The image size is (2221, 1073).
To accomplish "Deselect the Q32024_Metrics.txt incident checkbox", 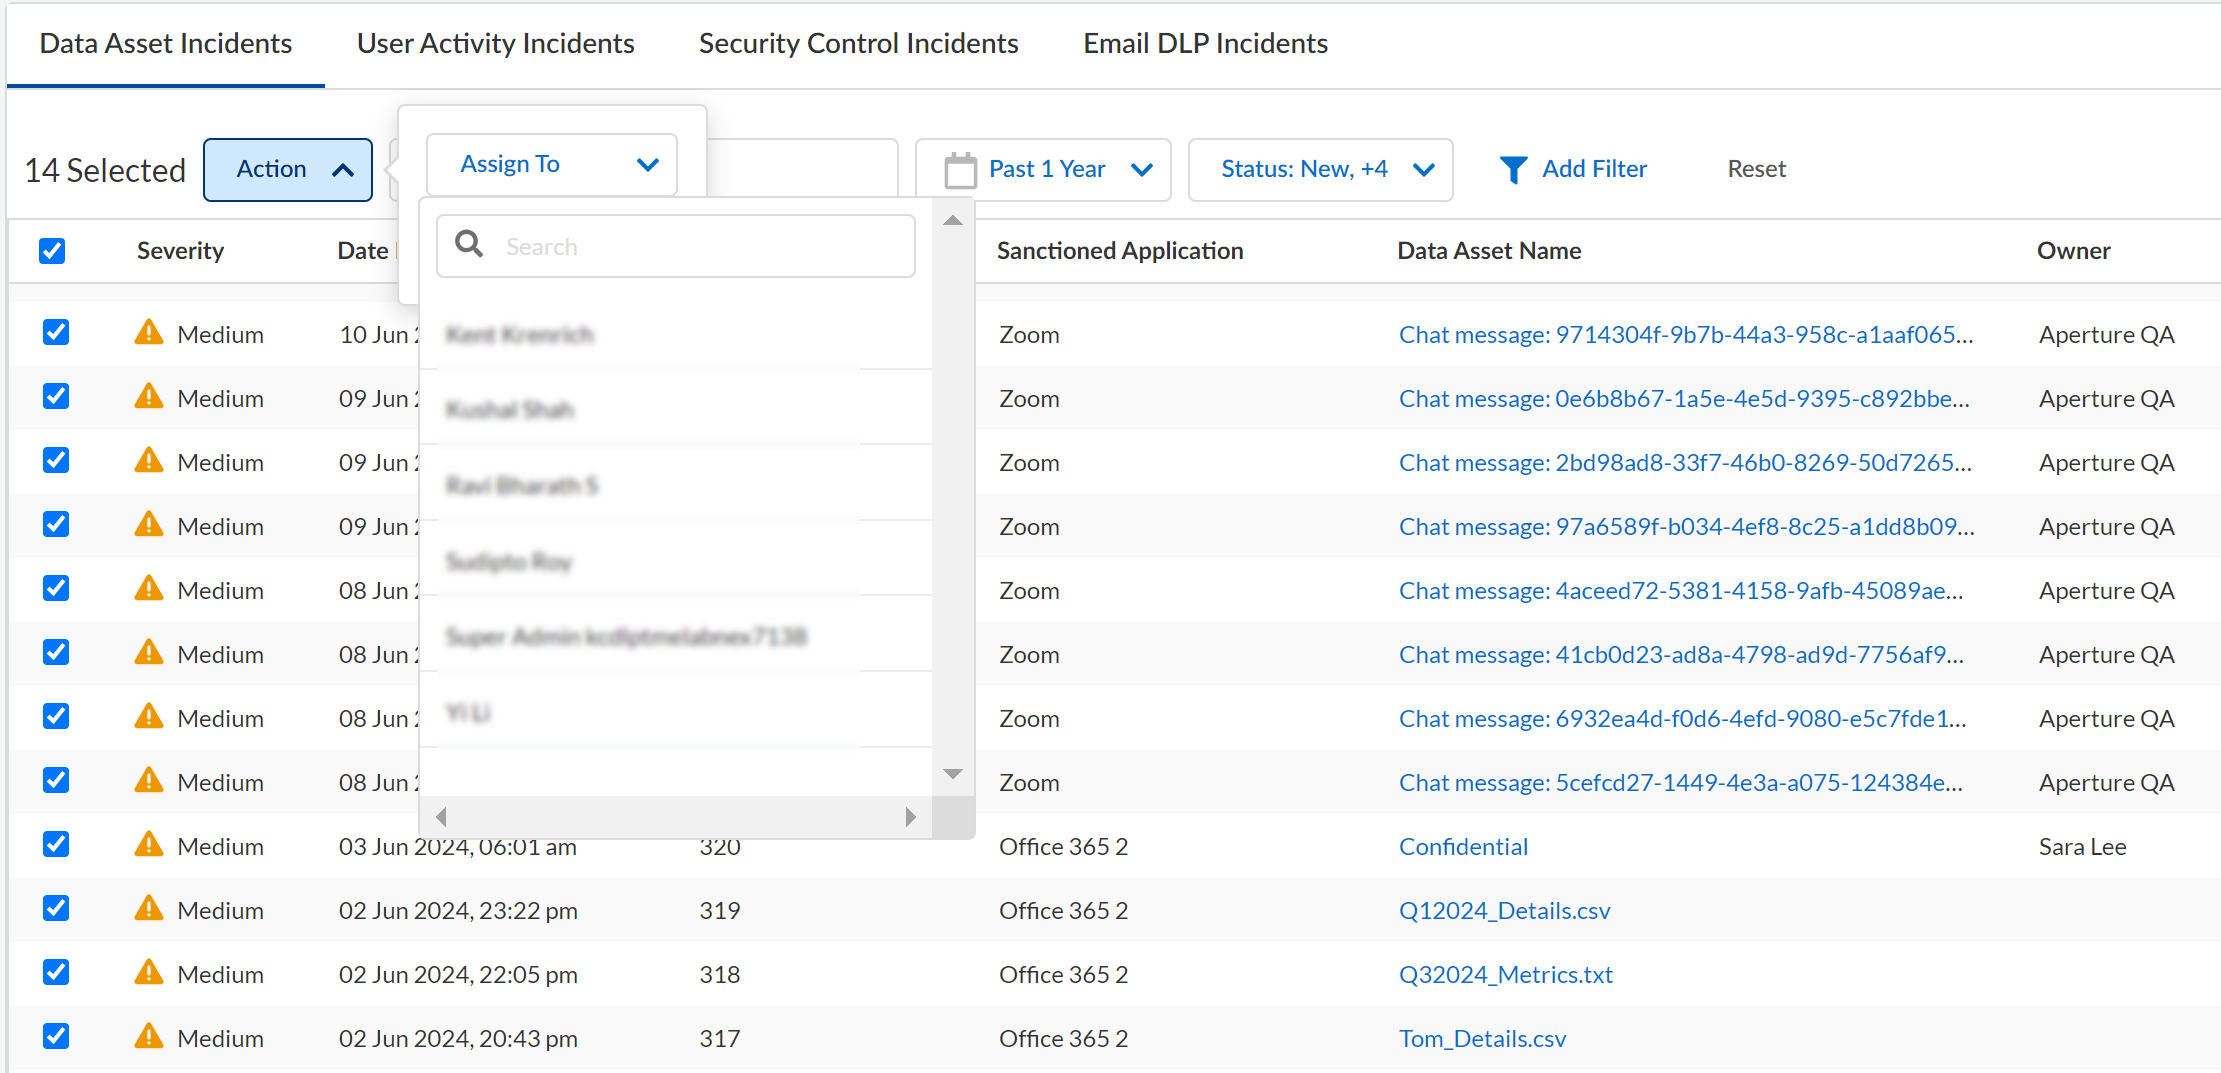I will tap(56, 973).
